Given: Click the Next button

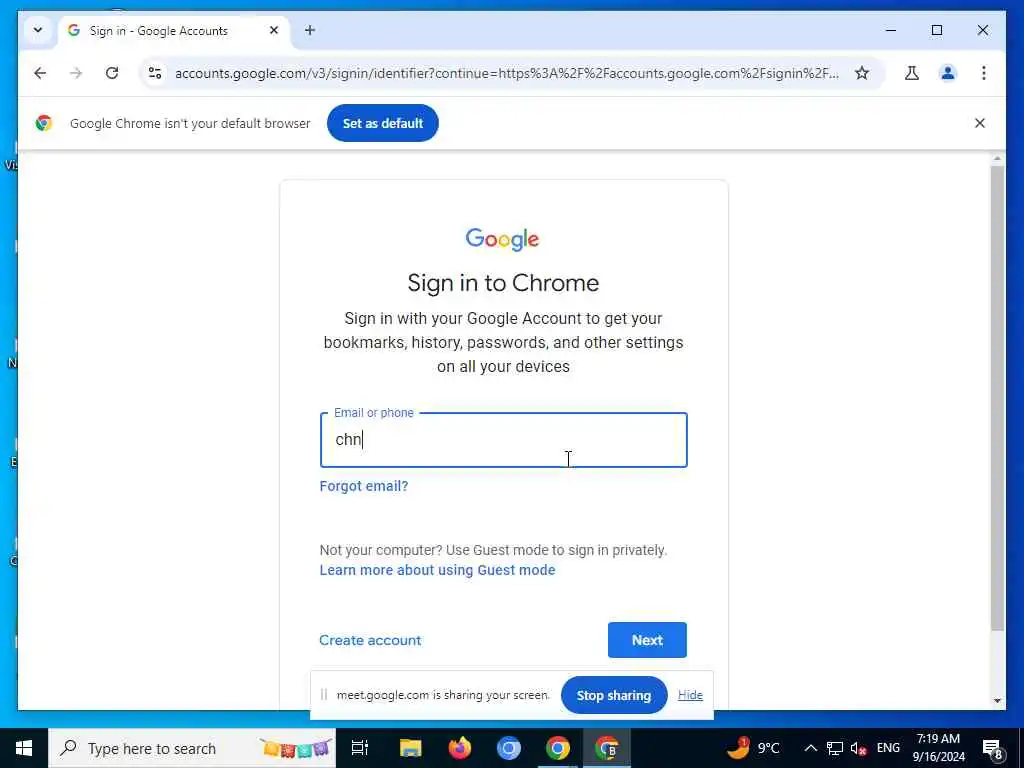Looking at the screenshot, I should 647,640.
